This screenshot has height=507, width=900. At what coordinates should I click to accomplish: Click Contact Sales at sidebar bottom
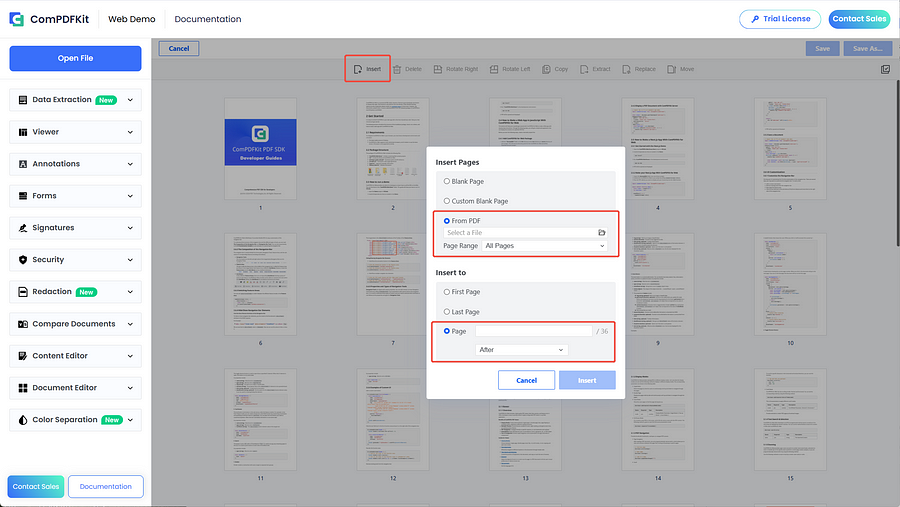[36, 486]
